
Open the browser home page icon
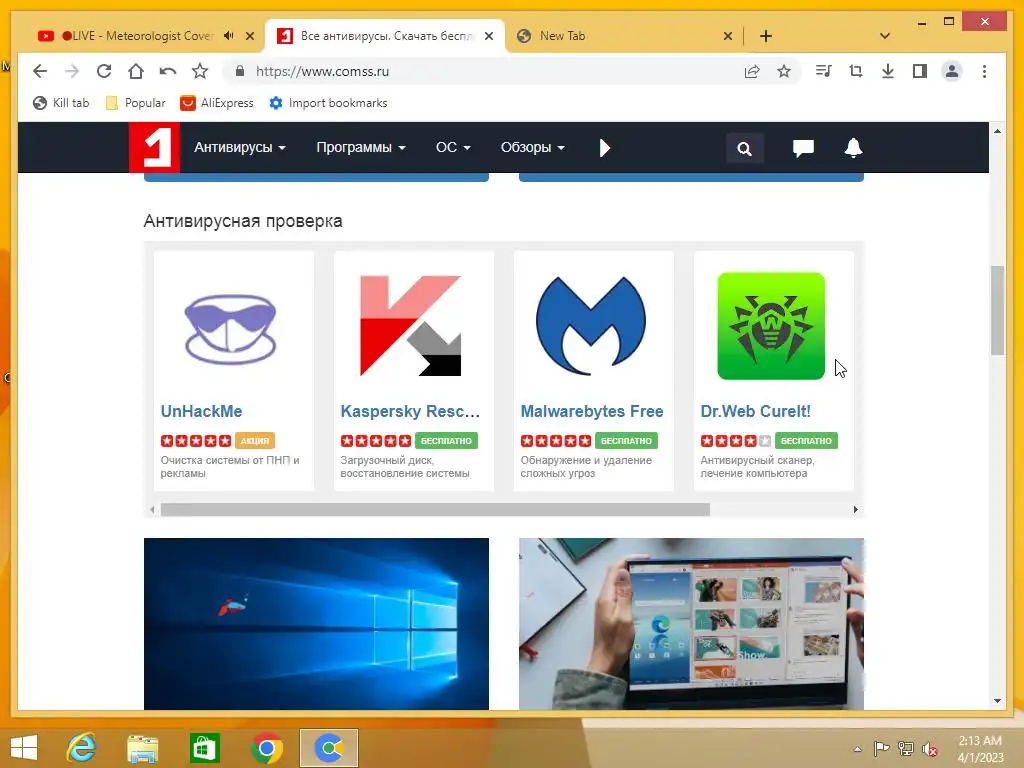click(x=136, y=71)
